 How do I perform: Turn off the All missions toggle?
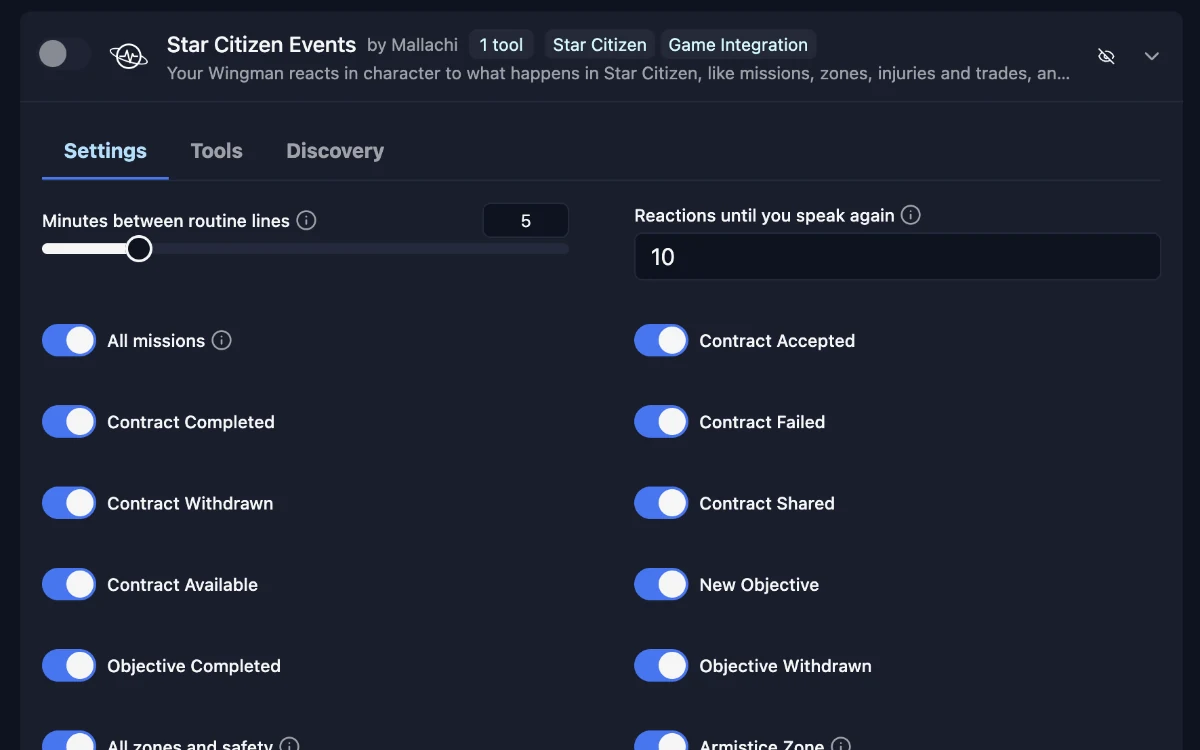[x=69, y=340]
